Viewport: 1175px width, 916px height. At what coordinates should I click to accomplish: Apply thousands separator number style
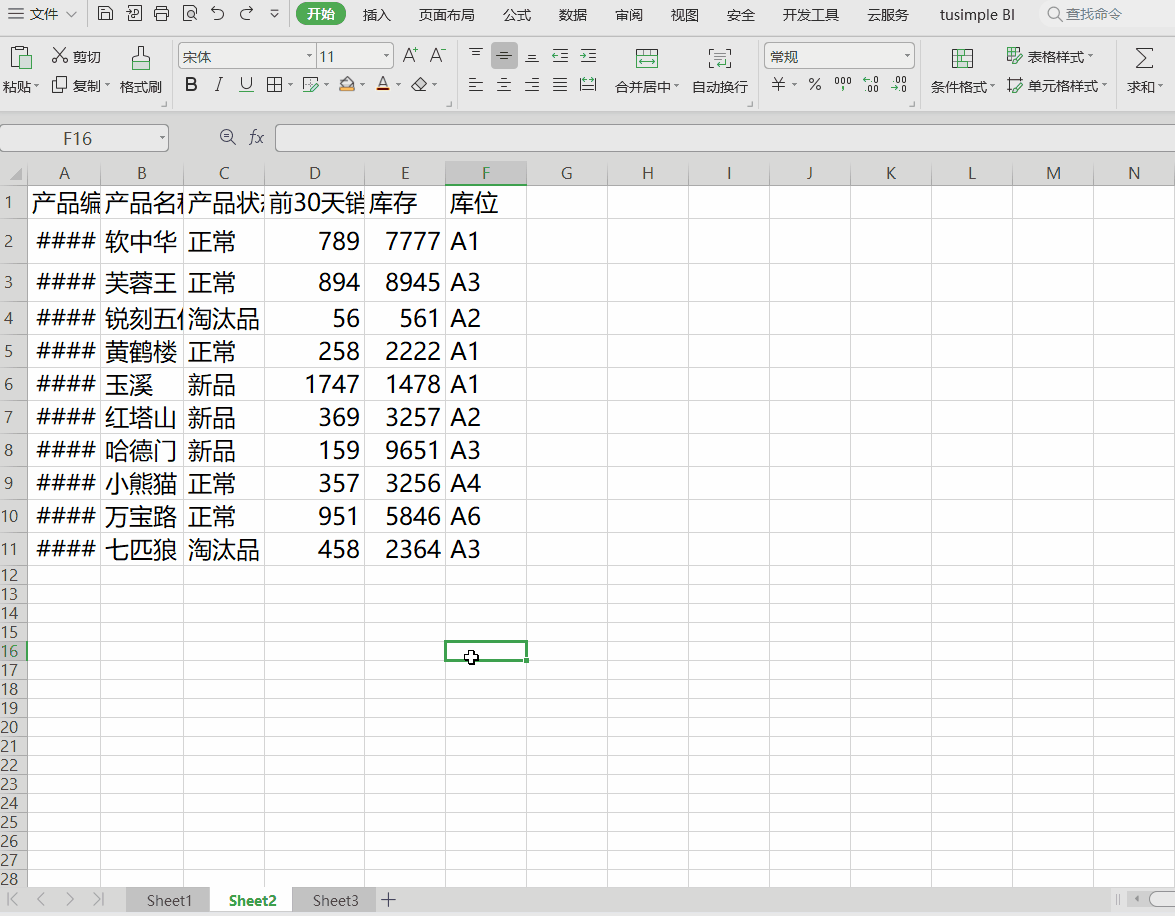click(x=843, y=85)
